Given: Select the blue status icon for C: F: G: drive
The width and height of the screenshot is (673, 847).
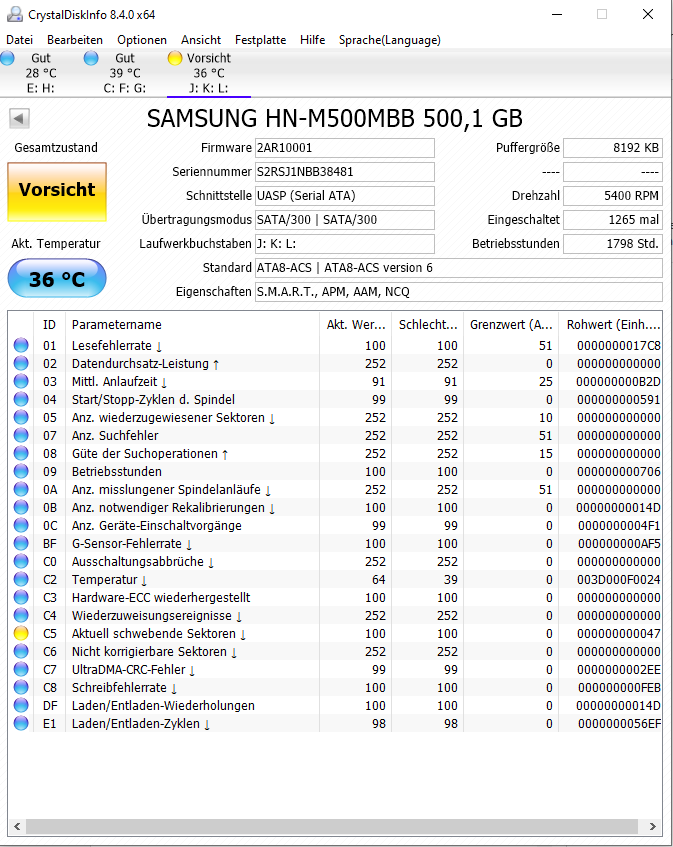Looking at the screenshot, I should coord(91,58).
